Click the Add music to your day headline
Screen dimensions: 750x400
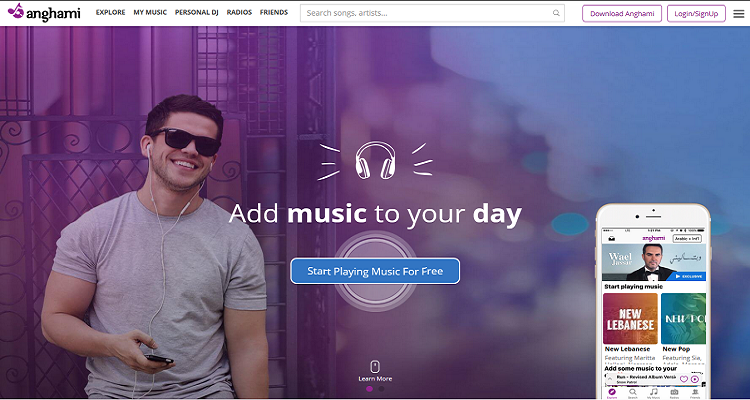[x=375, y=214]
